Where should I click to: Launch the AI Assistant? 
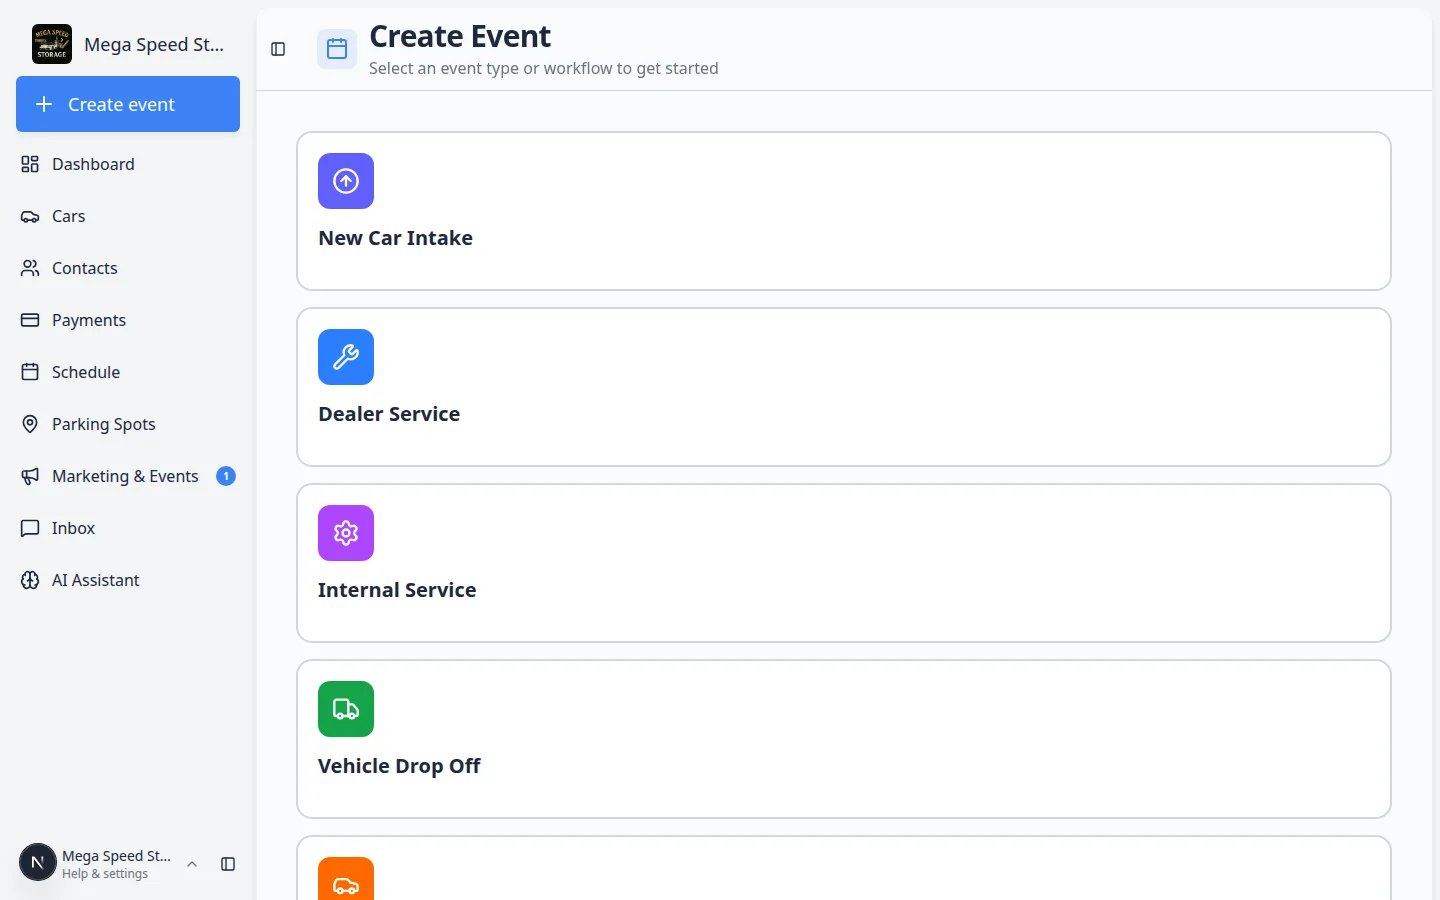pos(128,580)
